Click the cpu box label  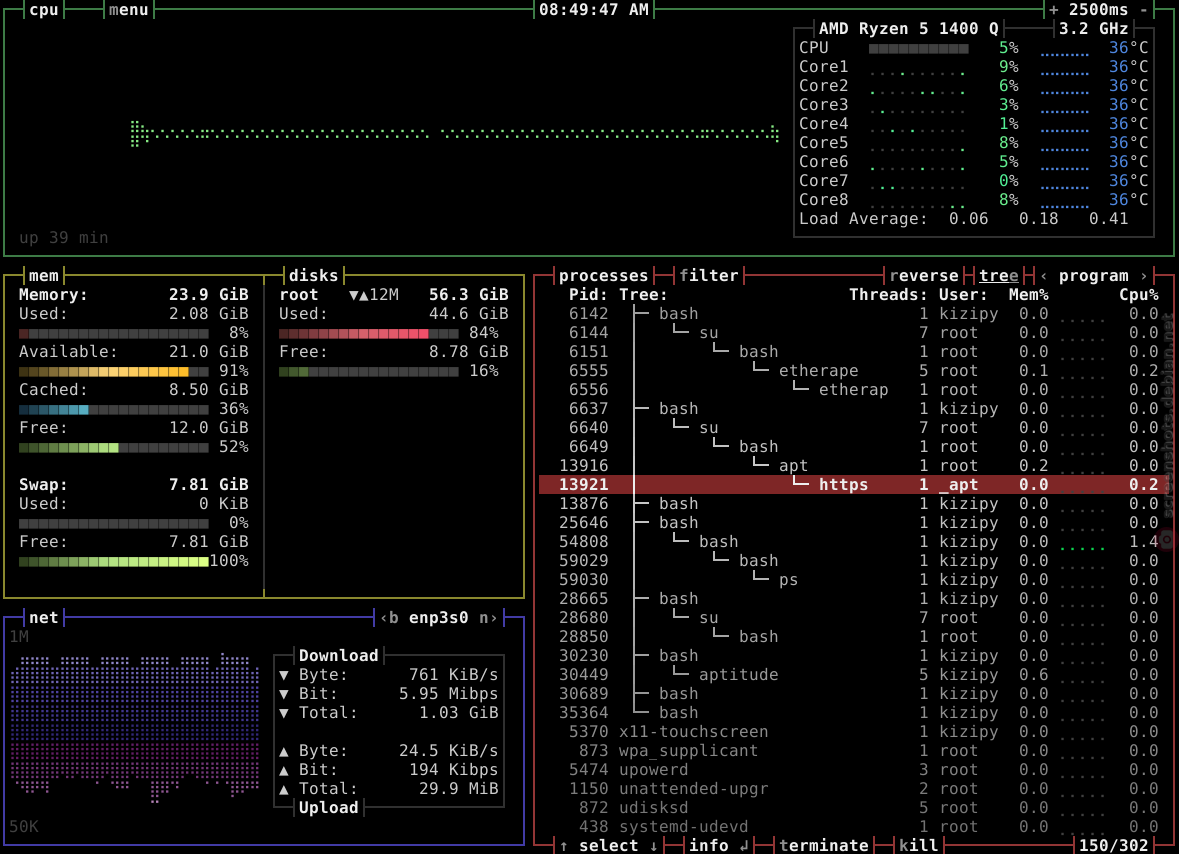[44, 10]
